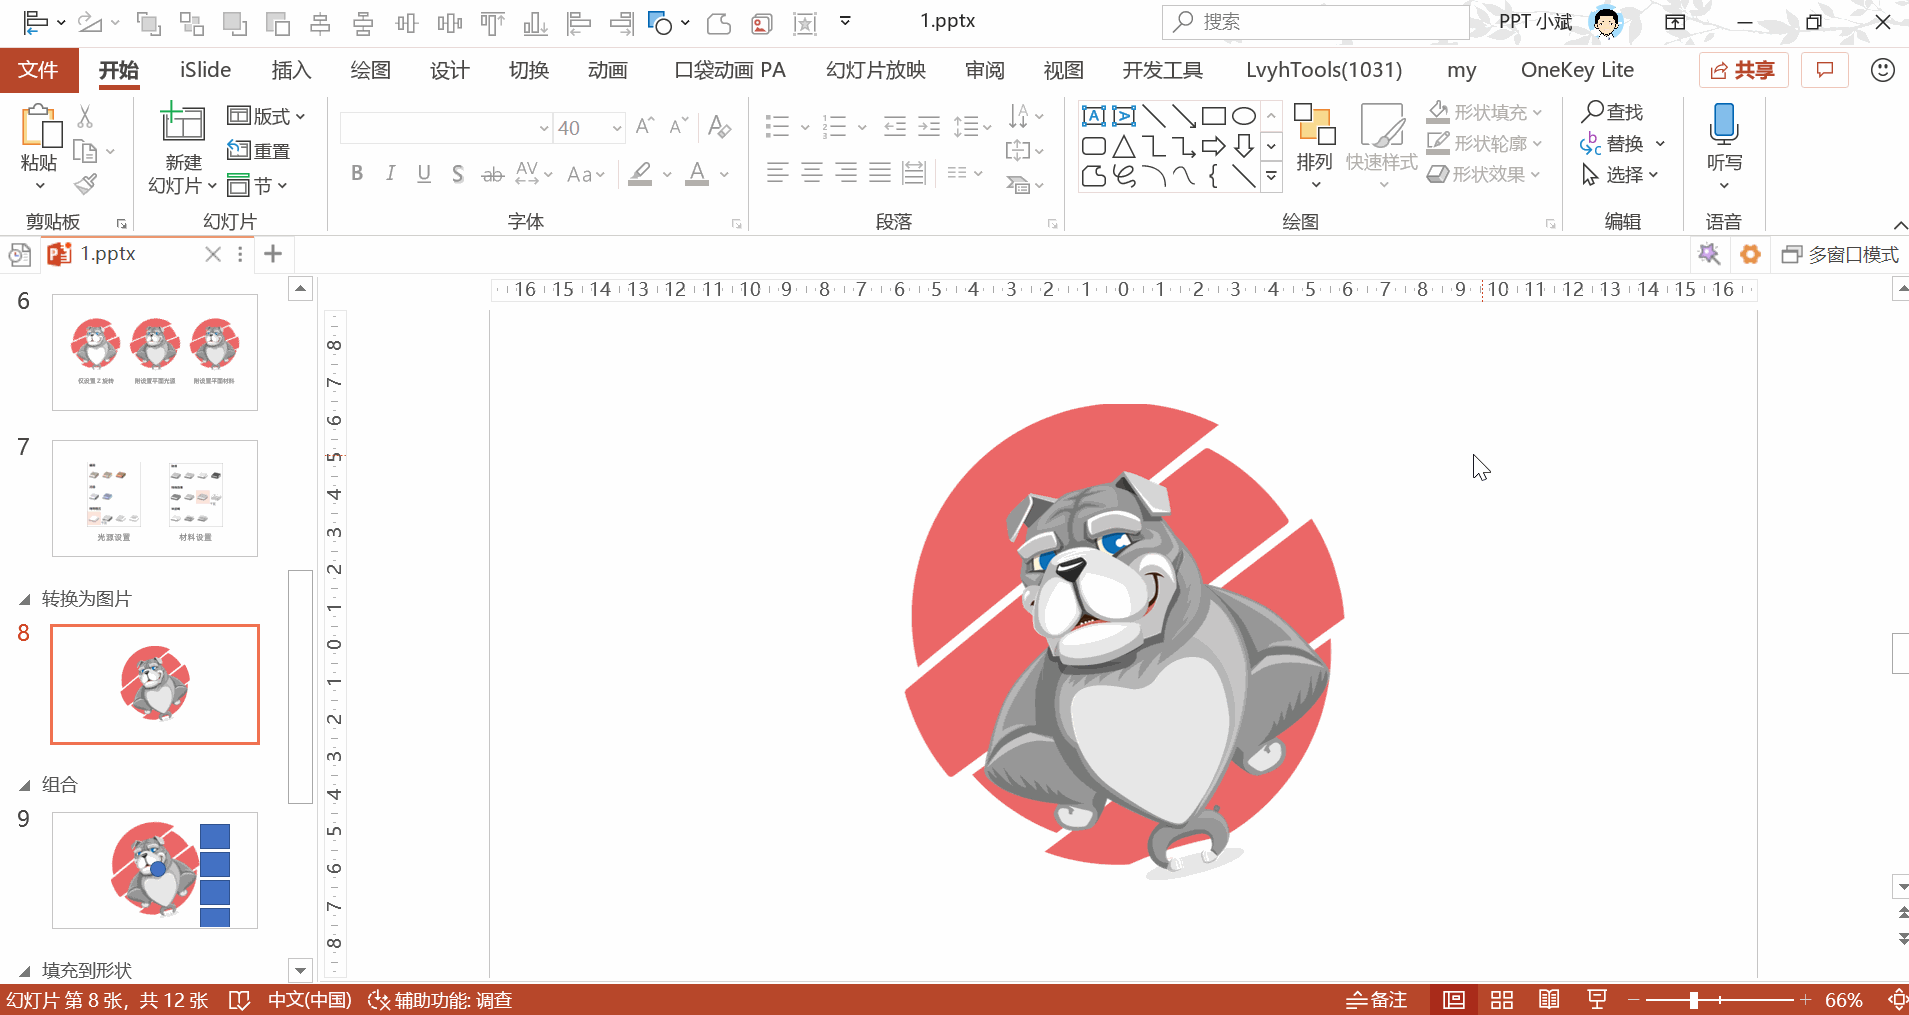
Task: Select the Right Arrow shape in gallery
Action: [x=1214, y=147]
